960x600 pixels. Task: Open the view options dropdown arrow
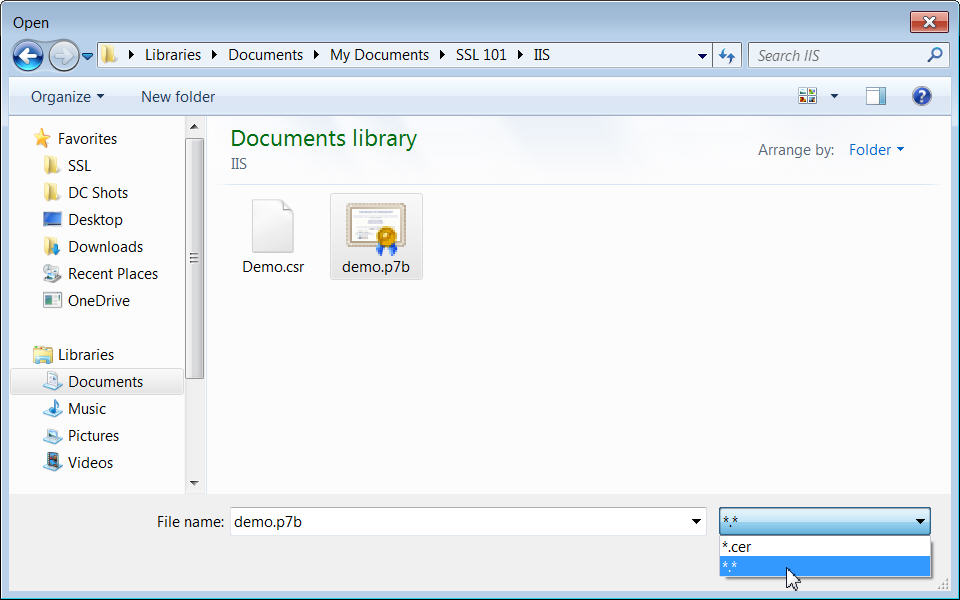(x=834, y=97)
